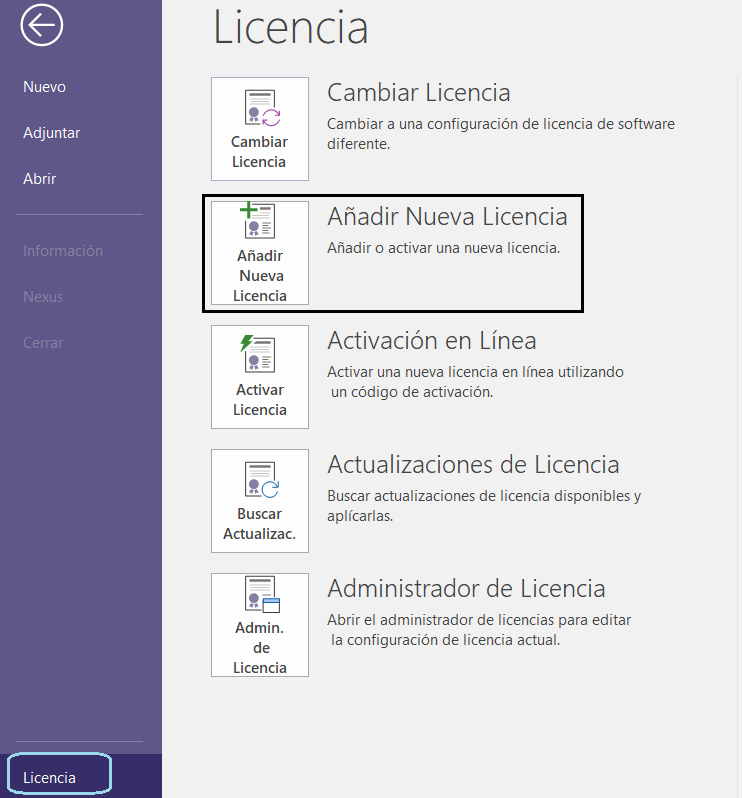Click the greyed-out Información sidebar item

(x=63, y=251)
